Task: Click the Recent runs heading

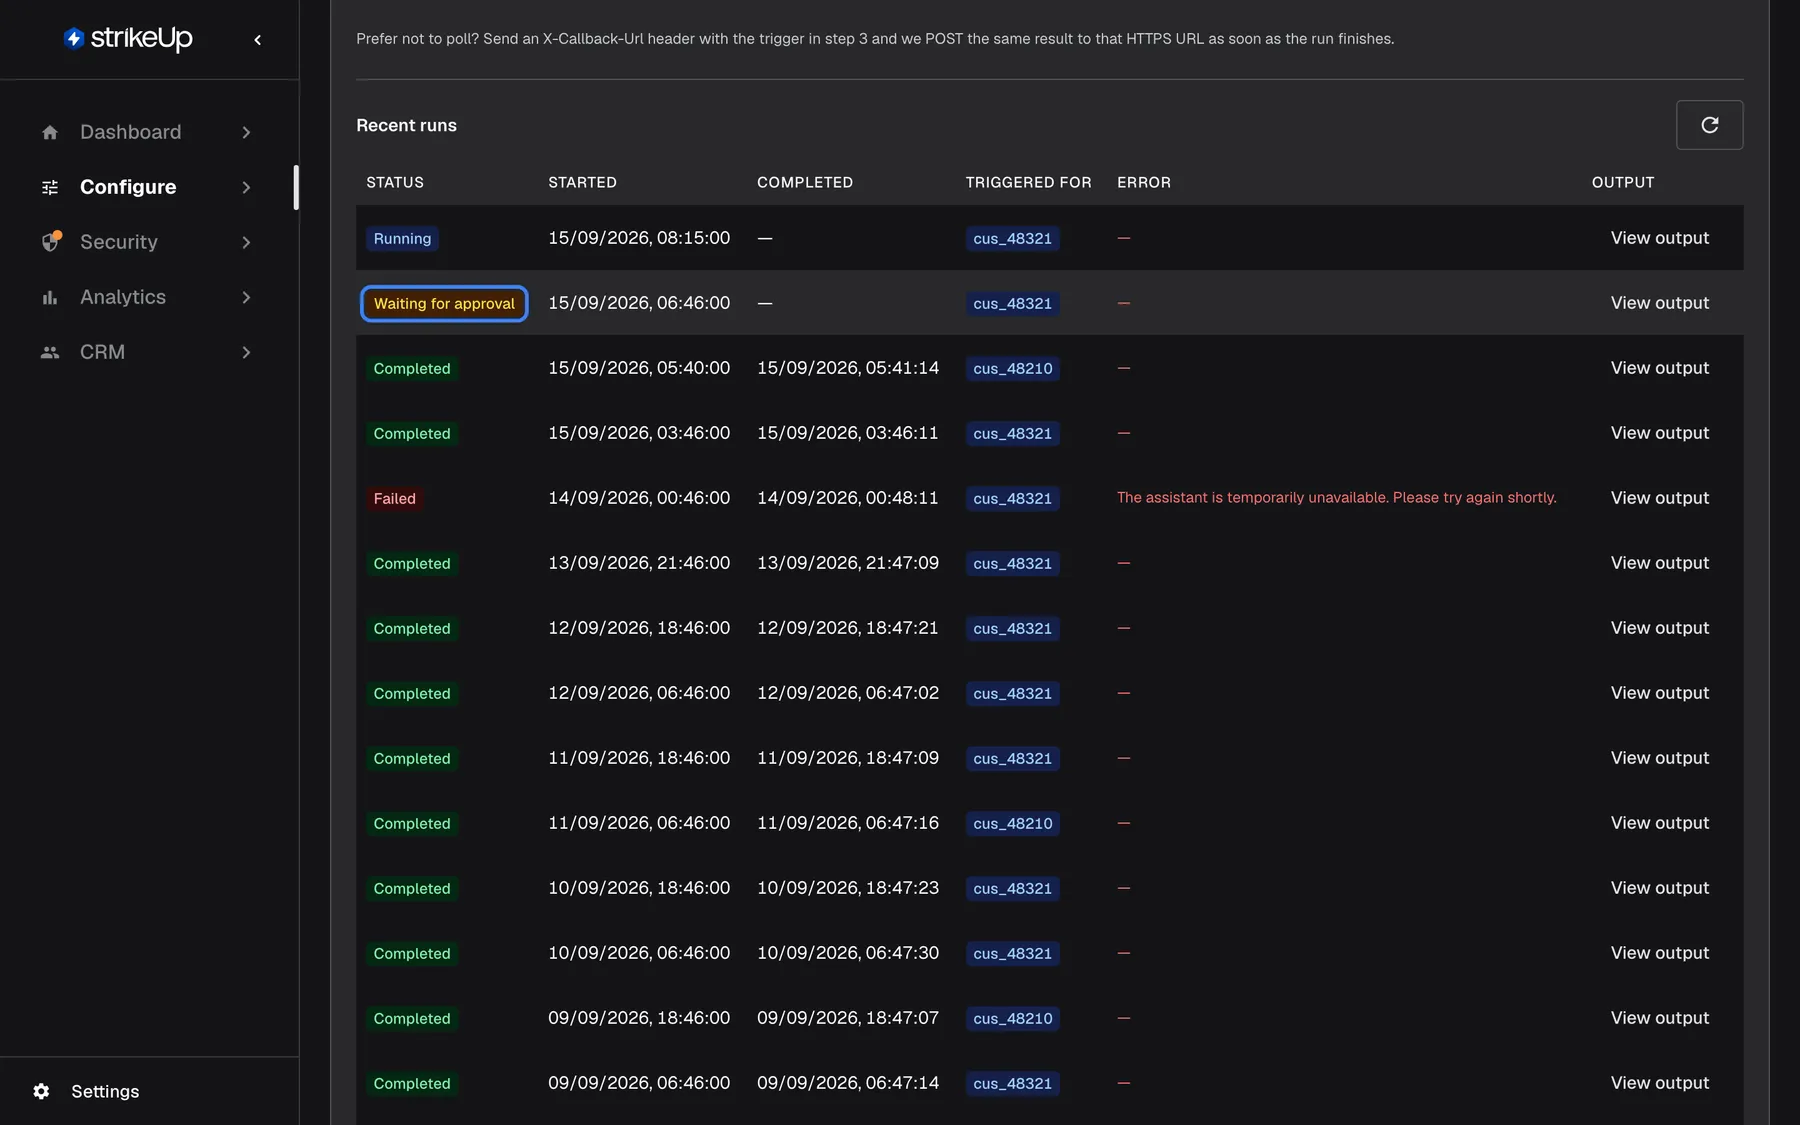Action: [406, 125]
